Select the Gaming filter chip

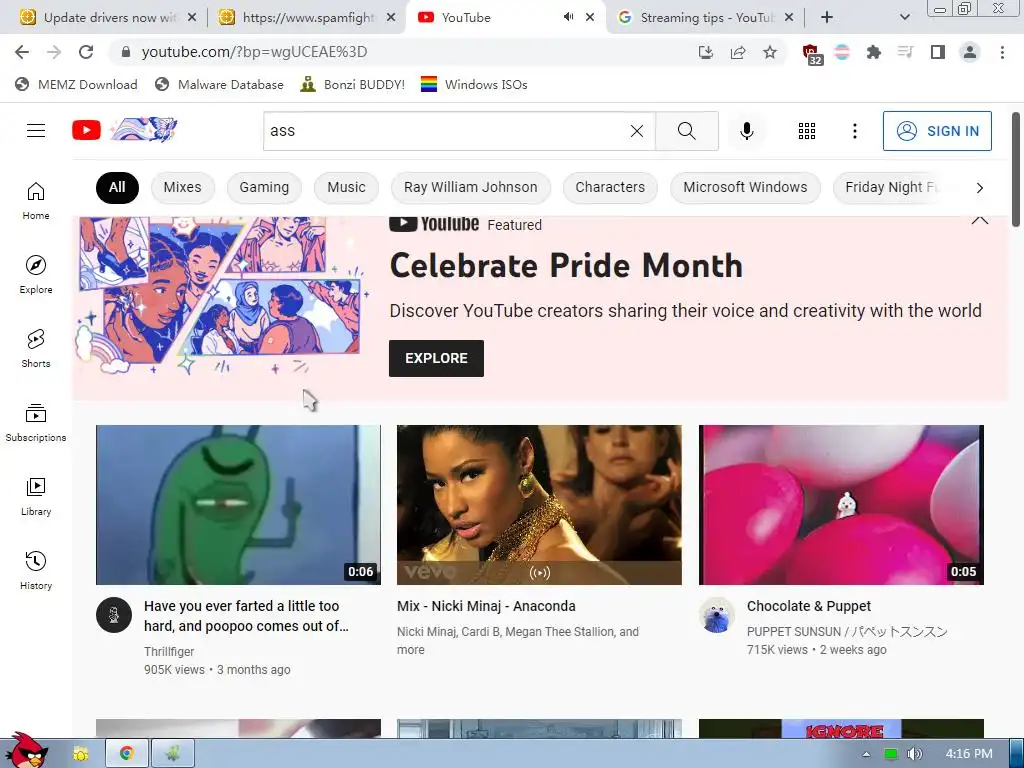coord(264,187)
